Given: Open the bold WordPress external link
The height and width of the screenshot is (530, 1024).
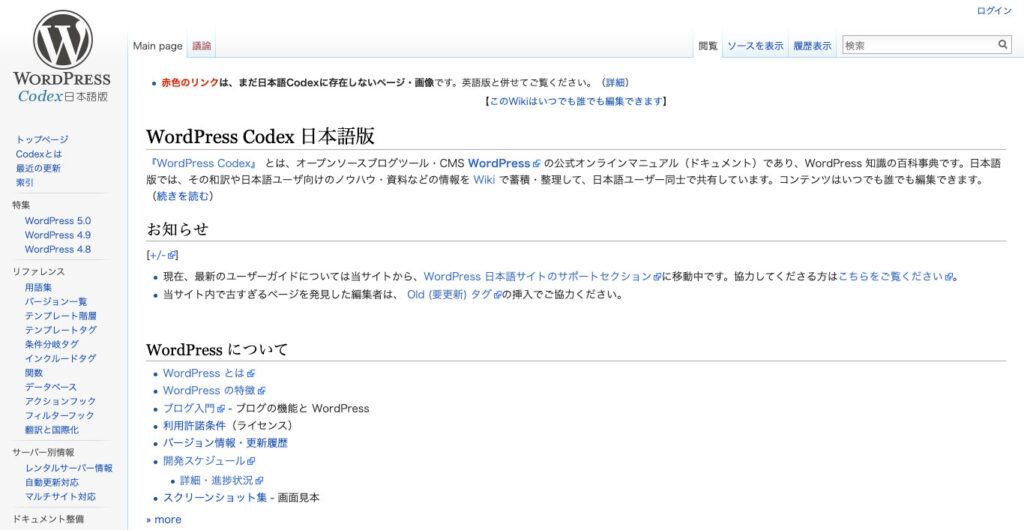Looking at the screenshot, I should [x=504, y=163].
